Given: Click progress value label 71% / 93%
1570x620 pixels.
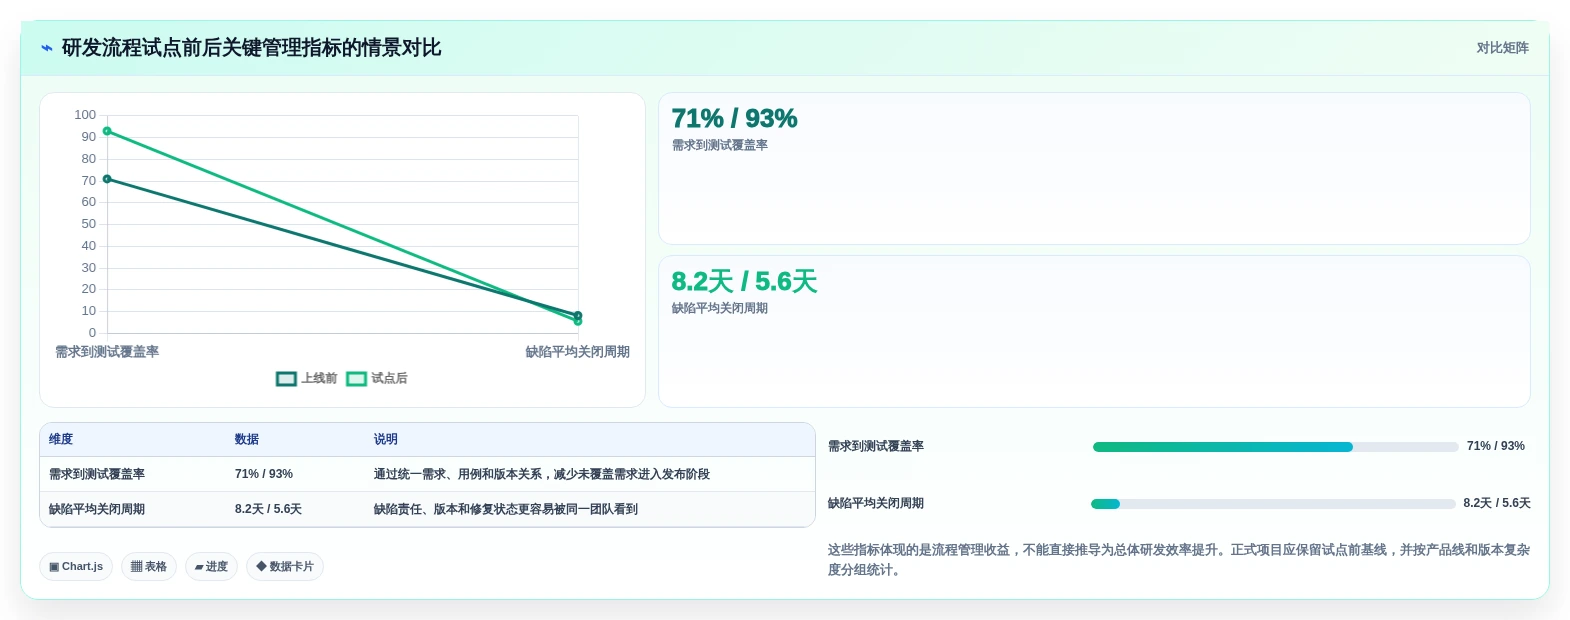Looking at the screenshot, I should click(x=1496, y=446).
